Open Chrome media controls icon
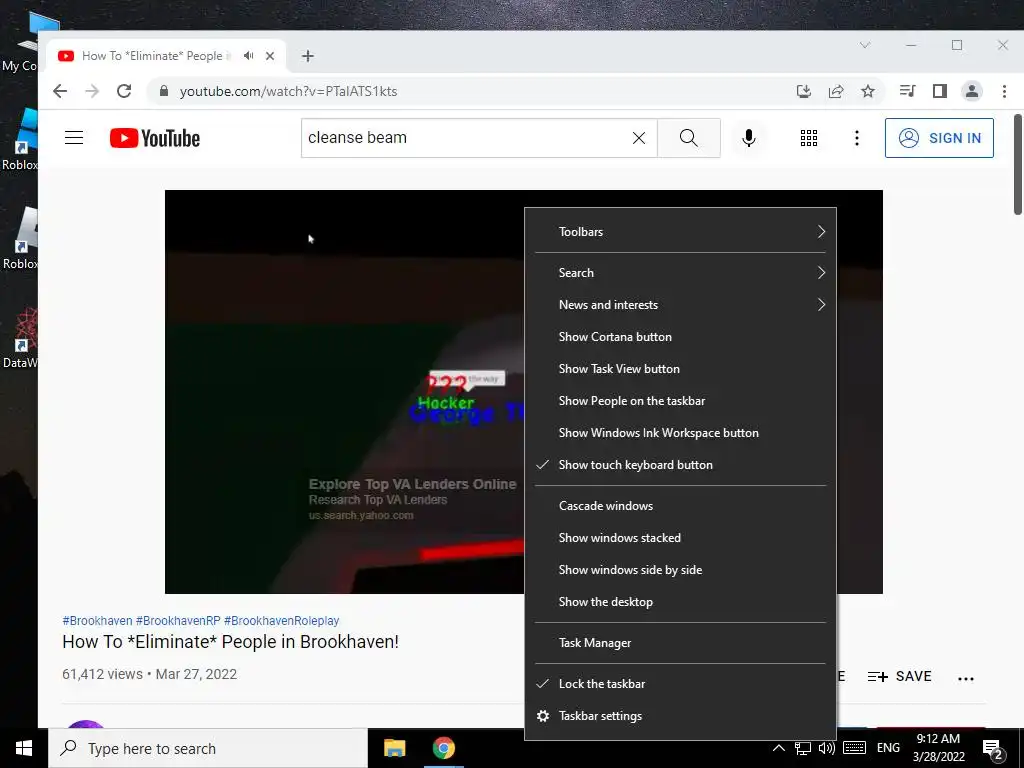Image resolution: width=1024 pixels, height=768 pixels. (x=907, y=91)
